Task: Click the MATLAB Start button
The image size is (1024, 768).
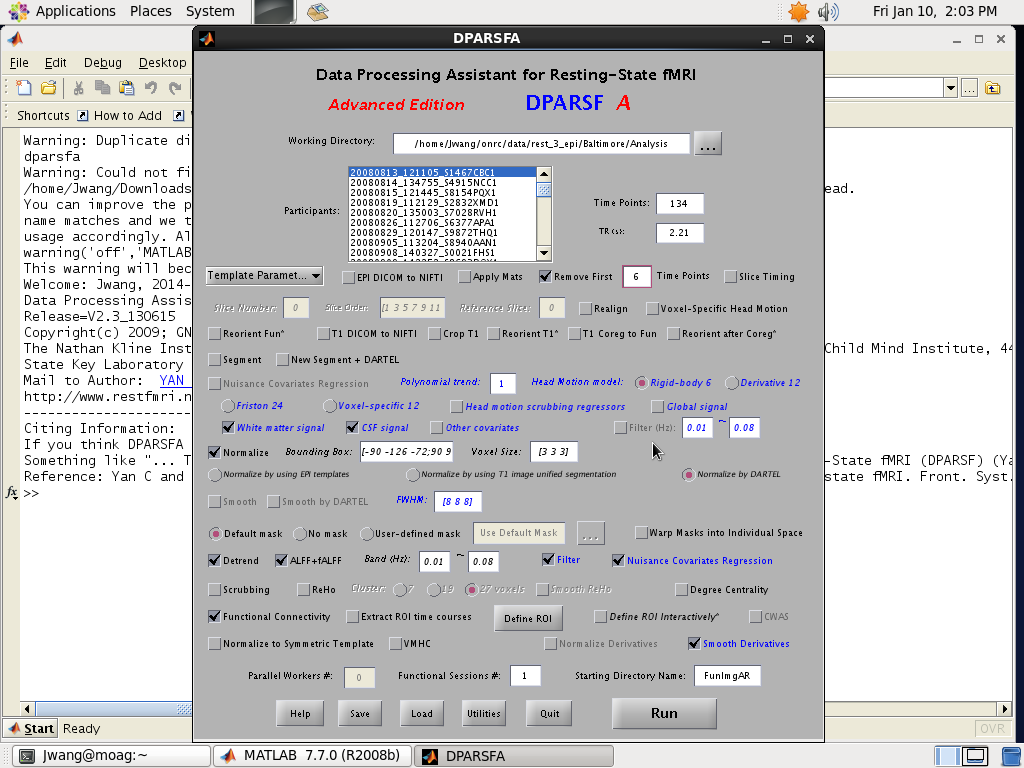Action: point(31,729)
